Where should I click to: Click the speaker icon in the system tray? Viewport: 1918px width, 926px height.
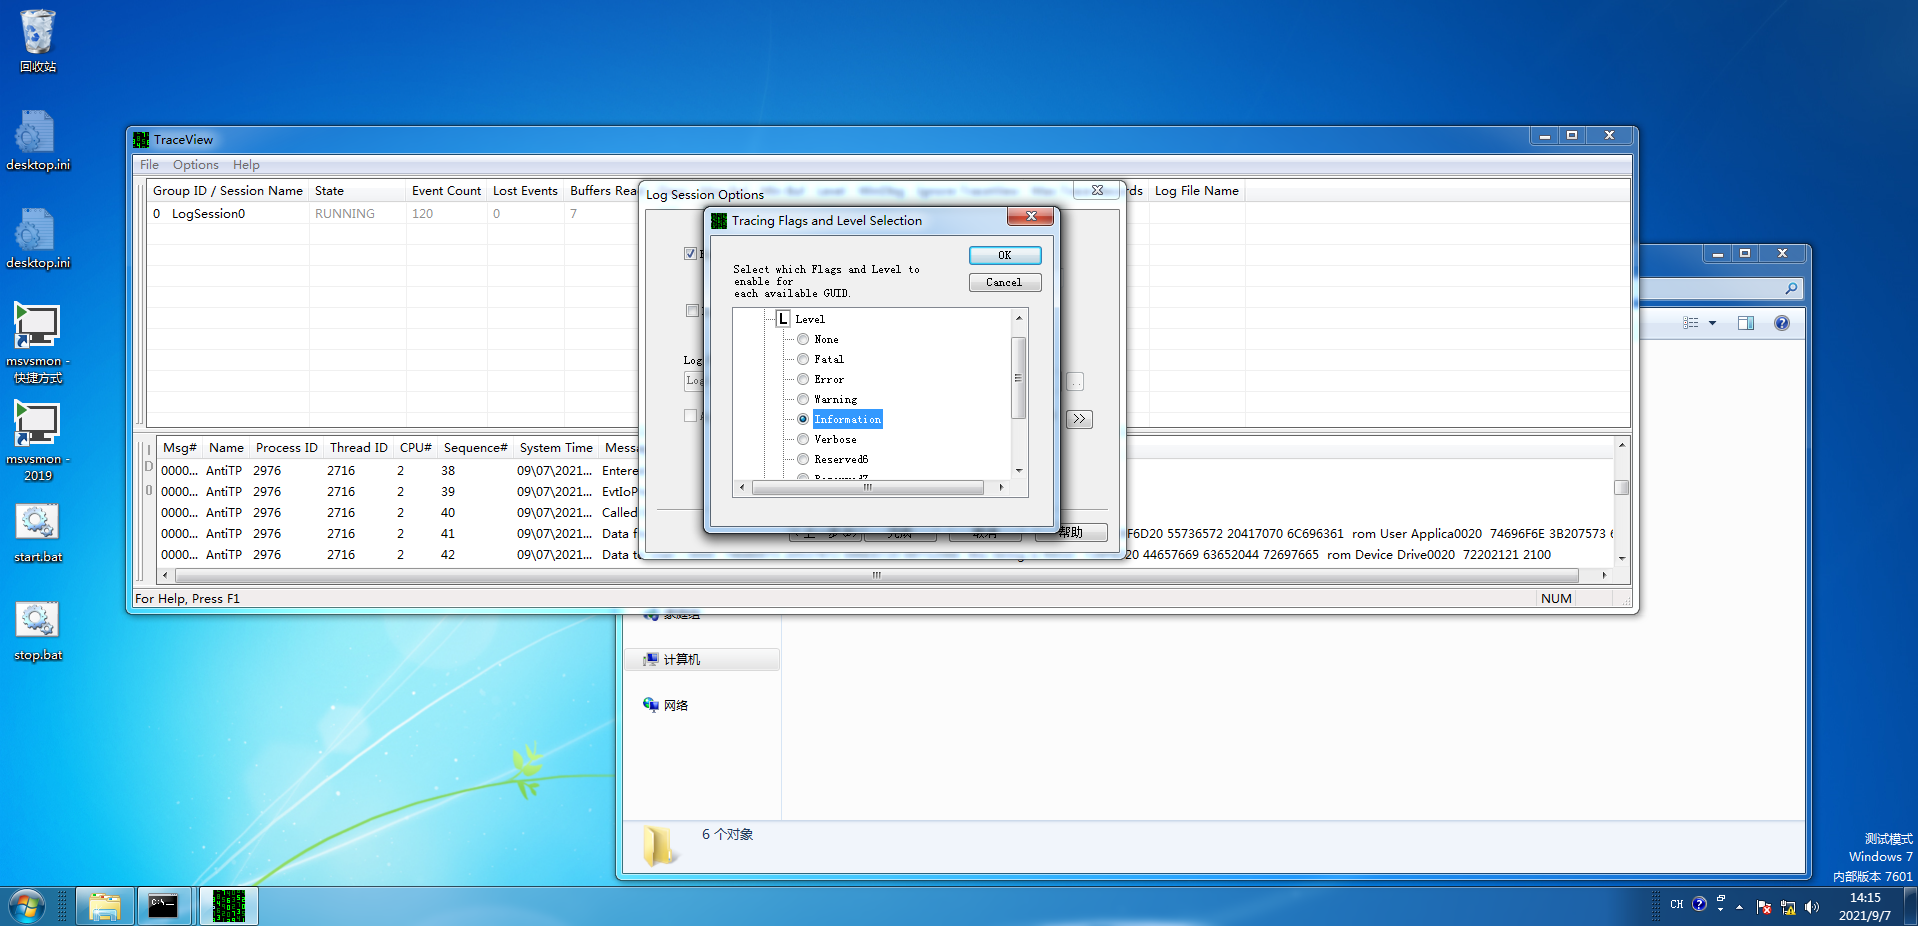[1812, 907]
